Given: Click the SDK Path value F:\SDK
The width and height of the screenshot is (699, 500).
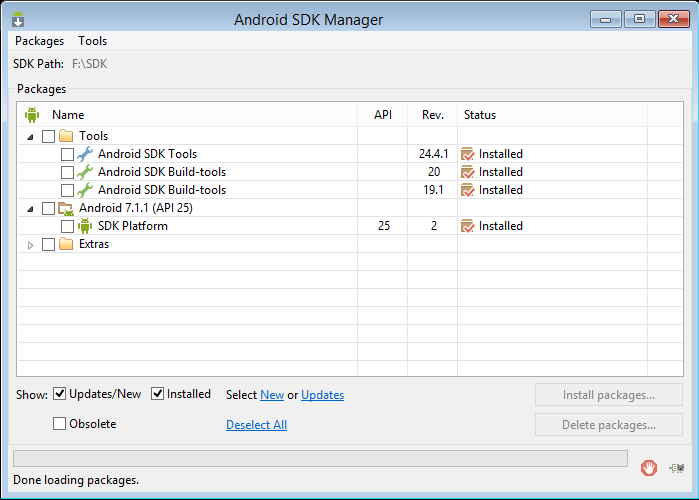Looking at the screenshot, I should point(90,64).
